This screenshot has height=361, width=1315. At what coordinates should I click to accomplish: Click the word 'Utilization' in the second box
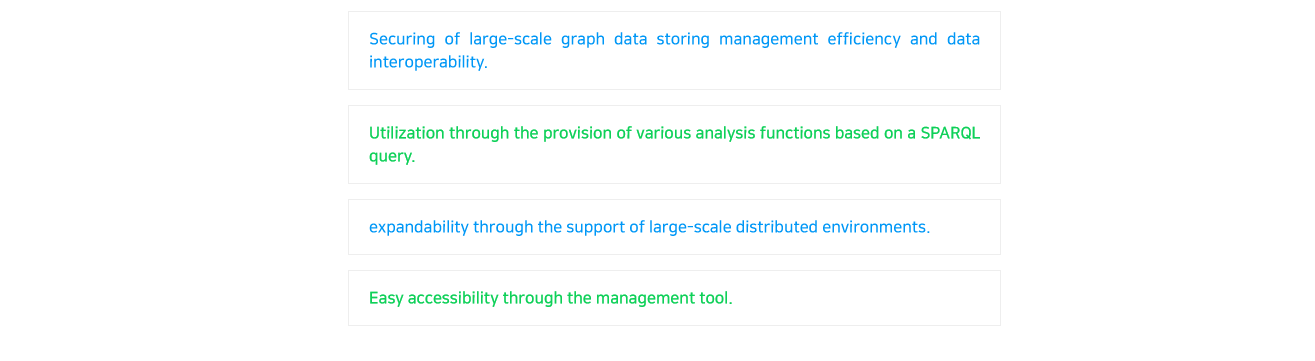407,133
